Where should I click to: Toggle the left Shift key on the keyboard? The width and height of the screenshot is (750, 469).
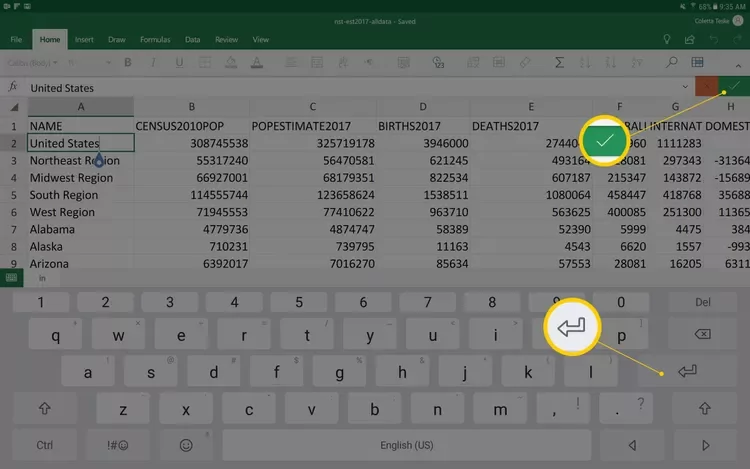tap(44, 408)
